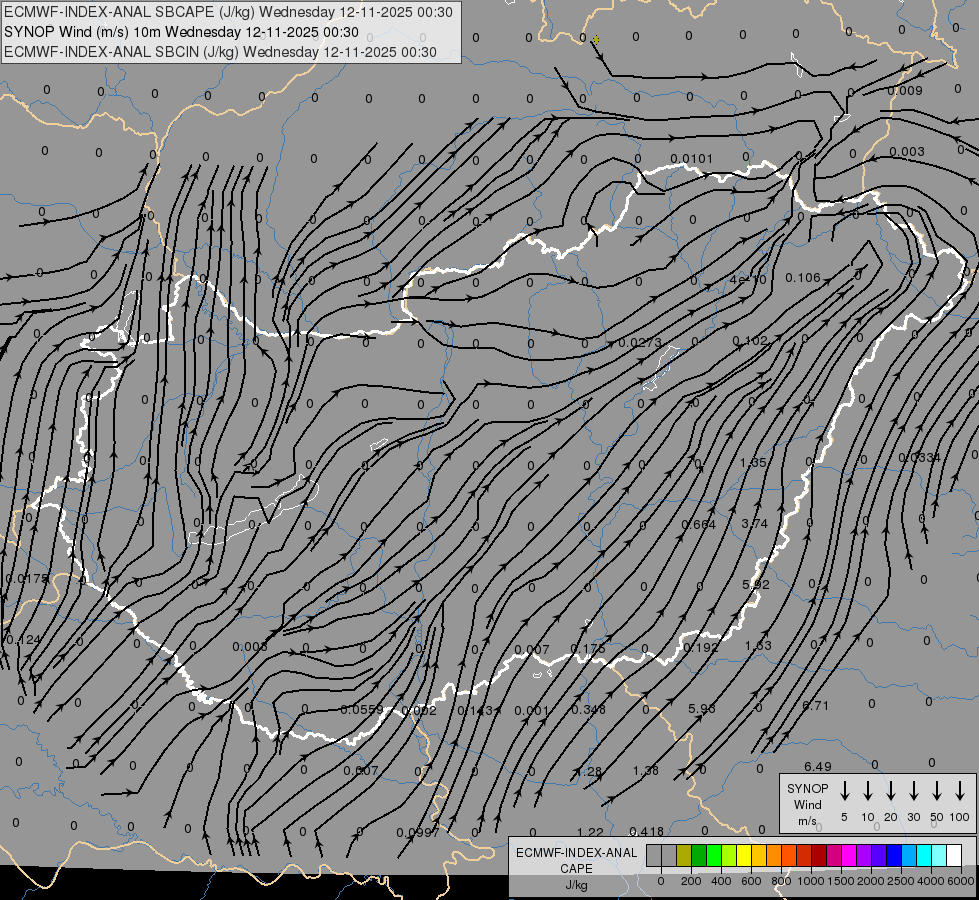Screen dimensions: 979x900
Task: Click the map value 1.28
Action: point(588,772)
